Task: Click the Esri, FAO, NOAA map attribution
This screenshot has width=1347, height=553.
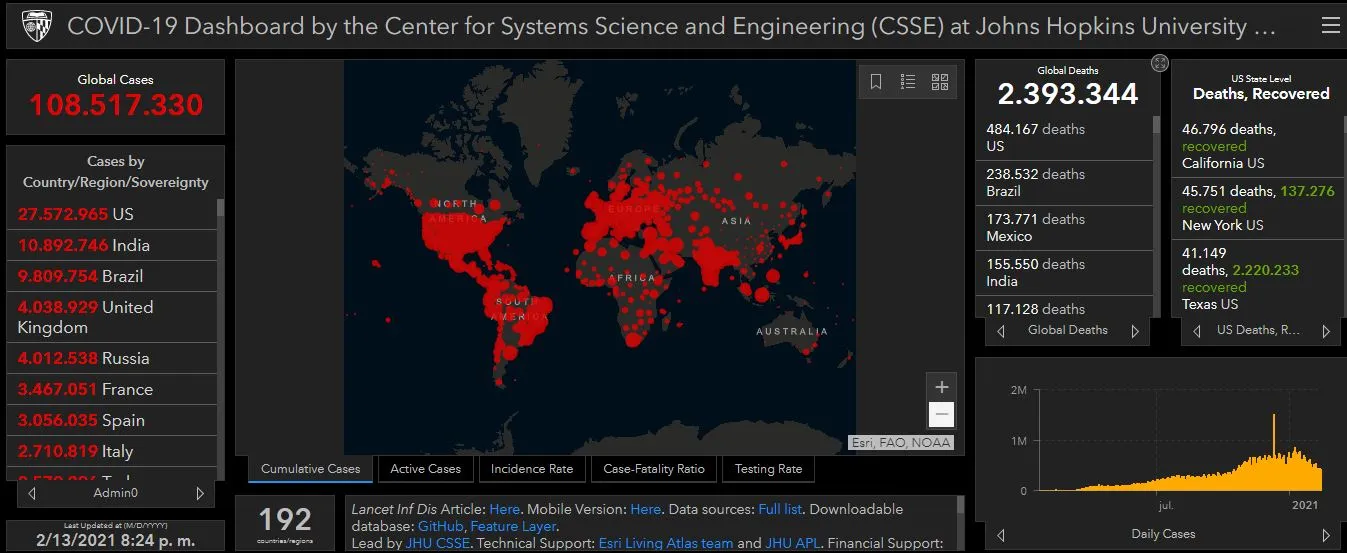Action: coord(901,442)
